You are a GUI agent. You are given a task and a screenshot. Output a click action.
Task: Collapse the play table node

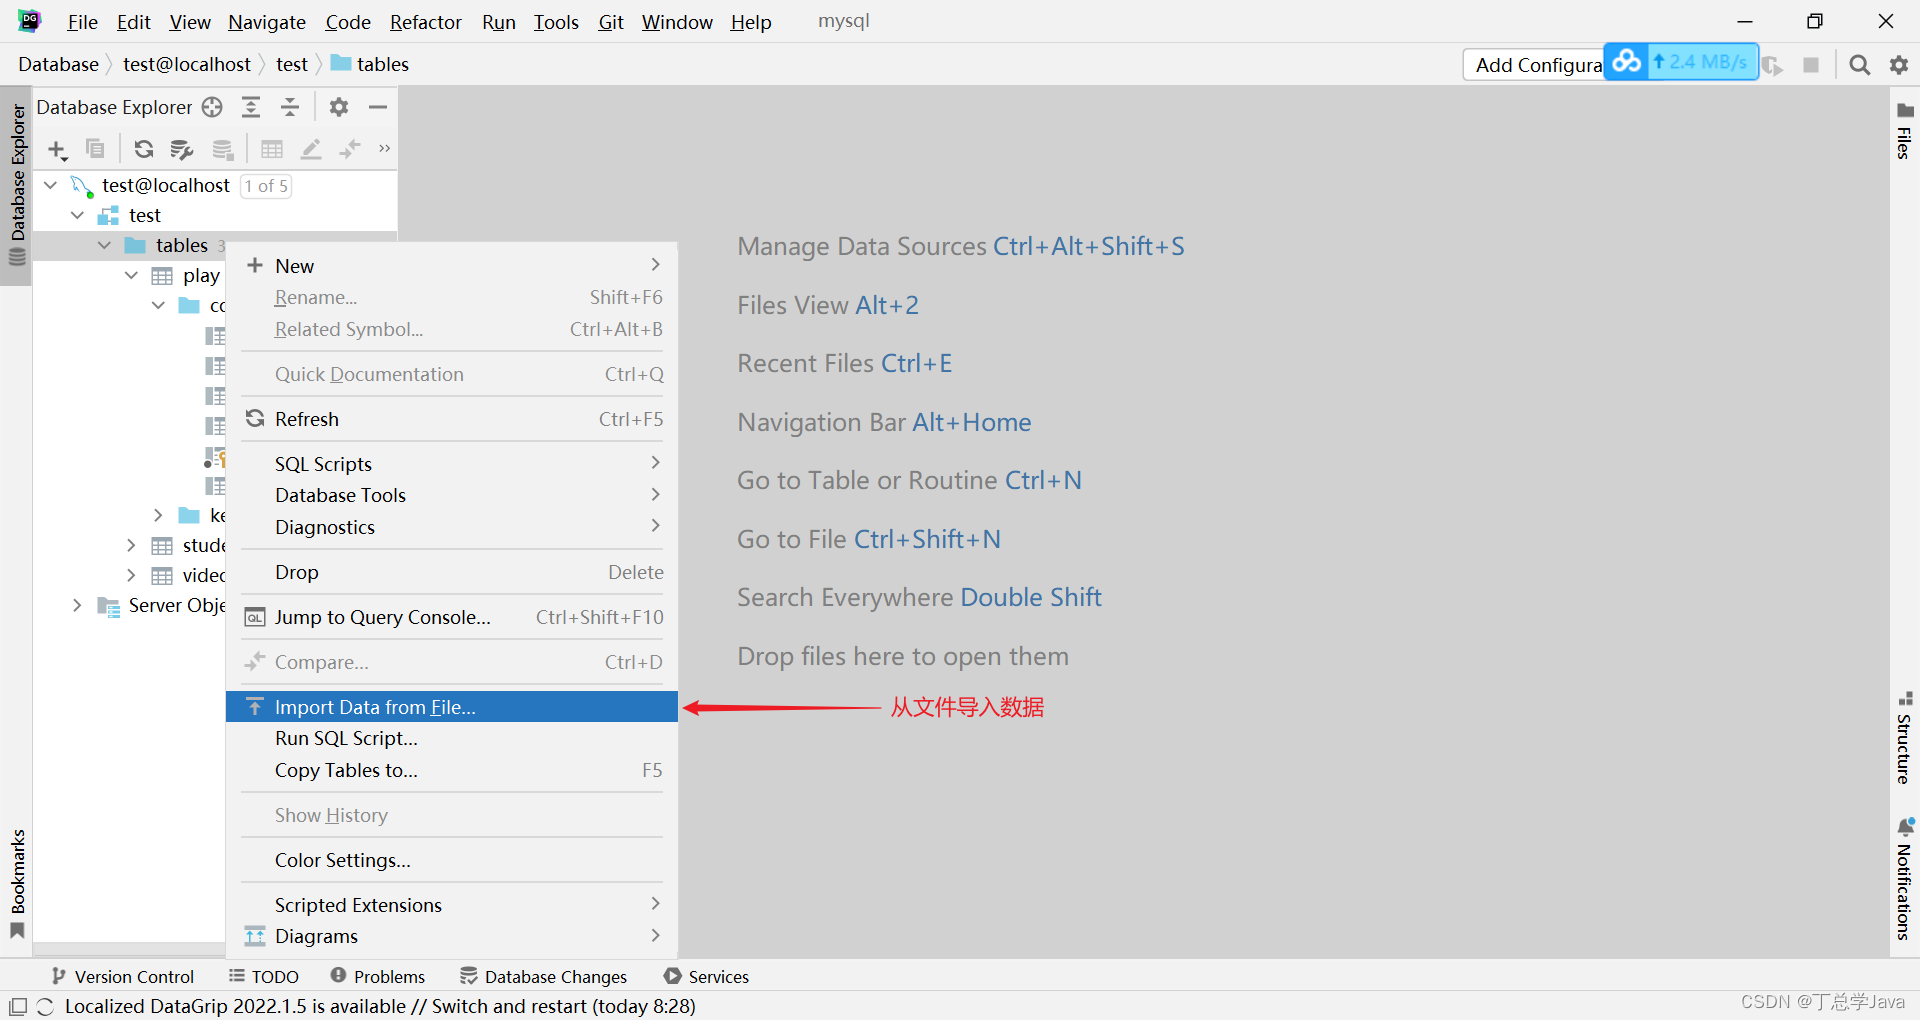click(x=131, y=275)
